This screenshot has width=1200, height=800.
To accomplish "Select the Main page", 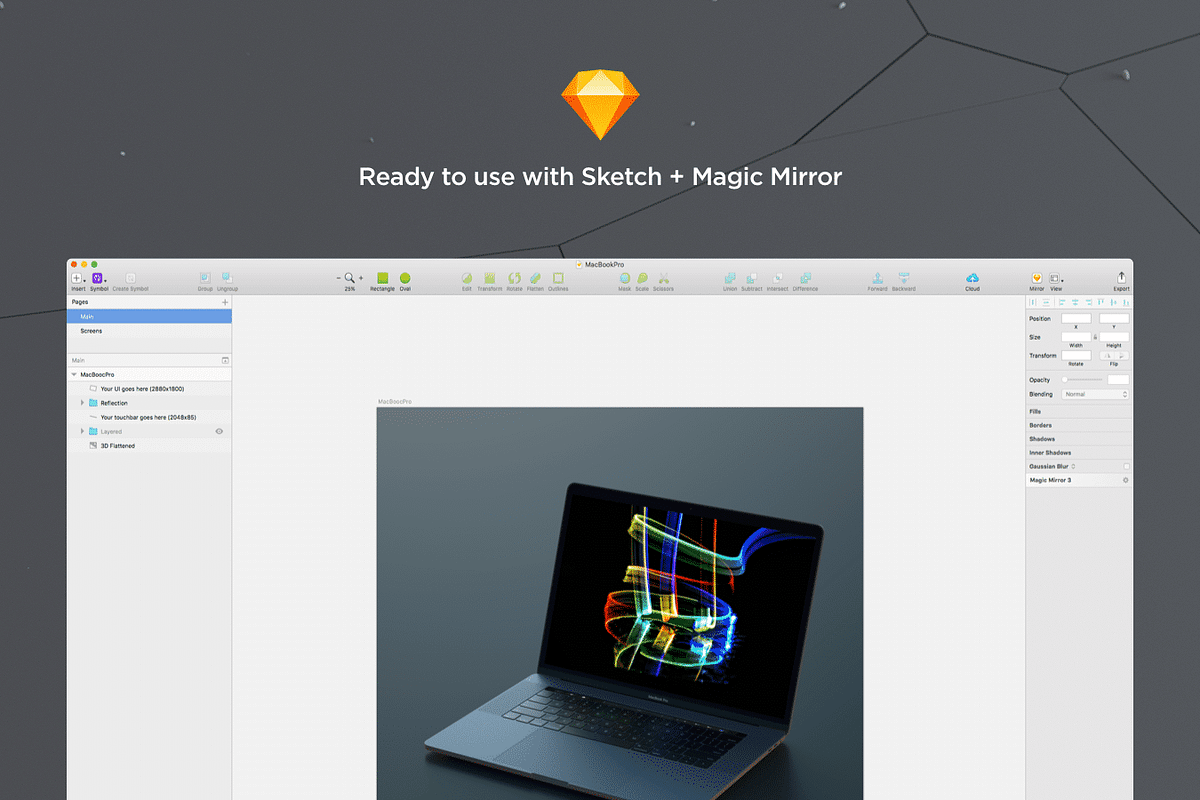I will point(149,316).
